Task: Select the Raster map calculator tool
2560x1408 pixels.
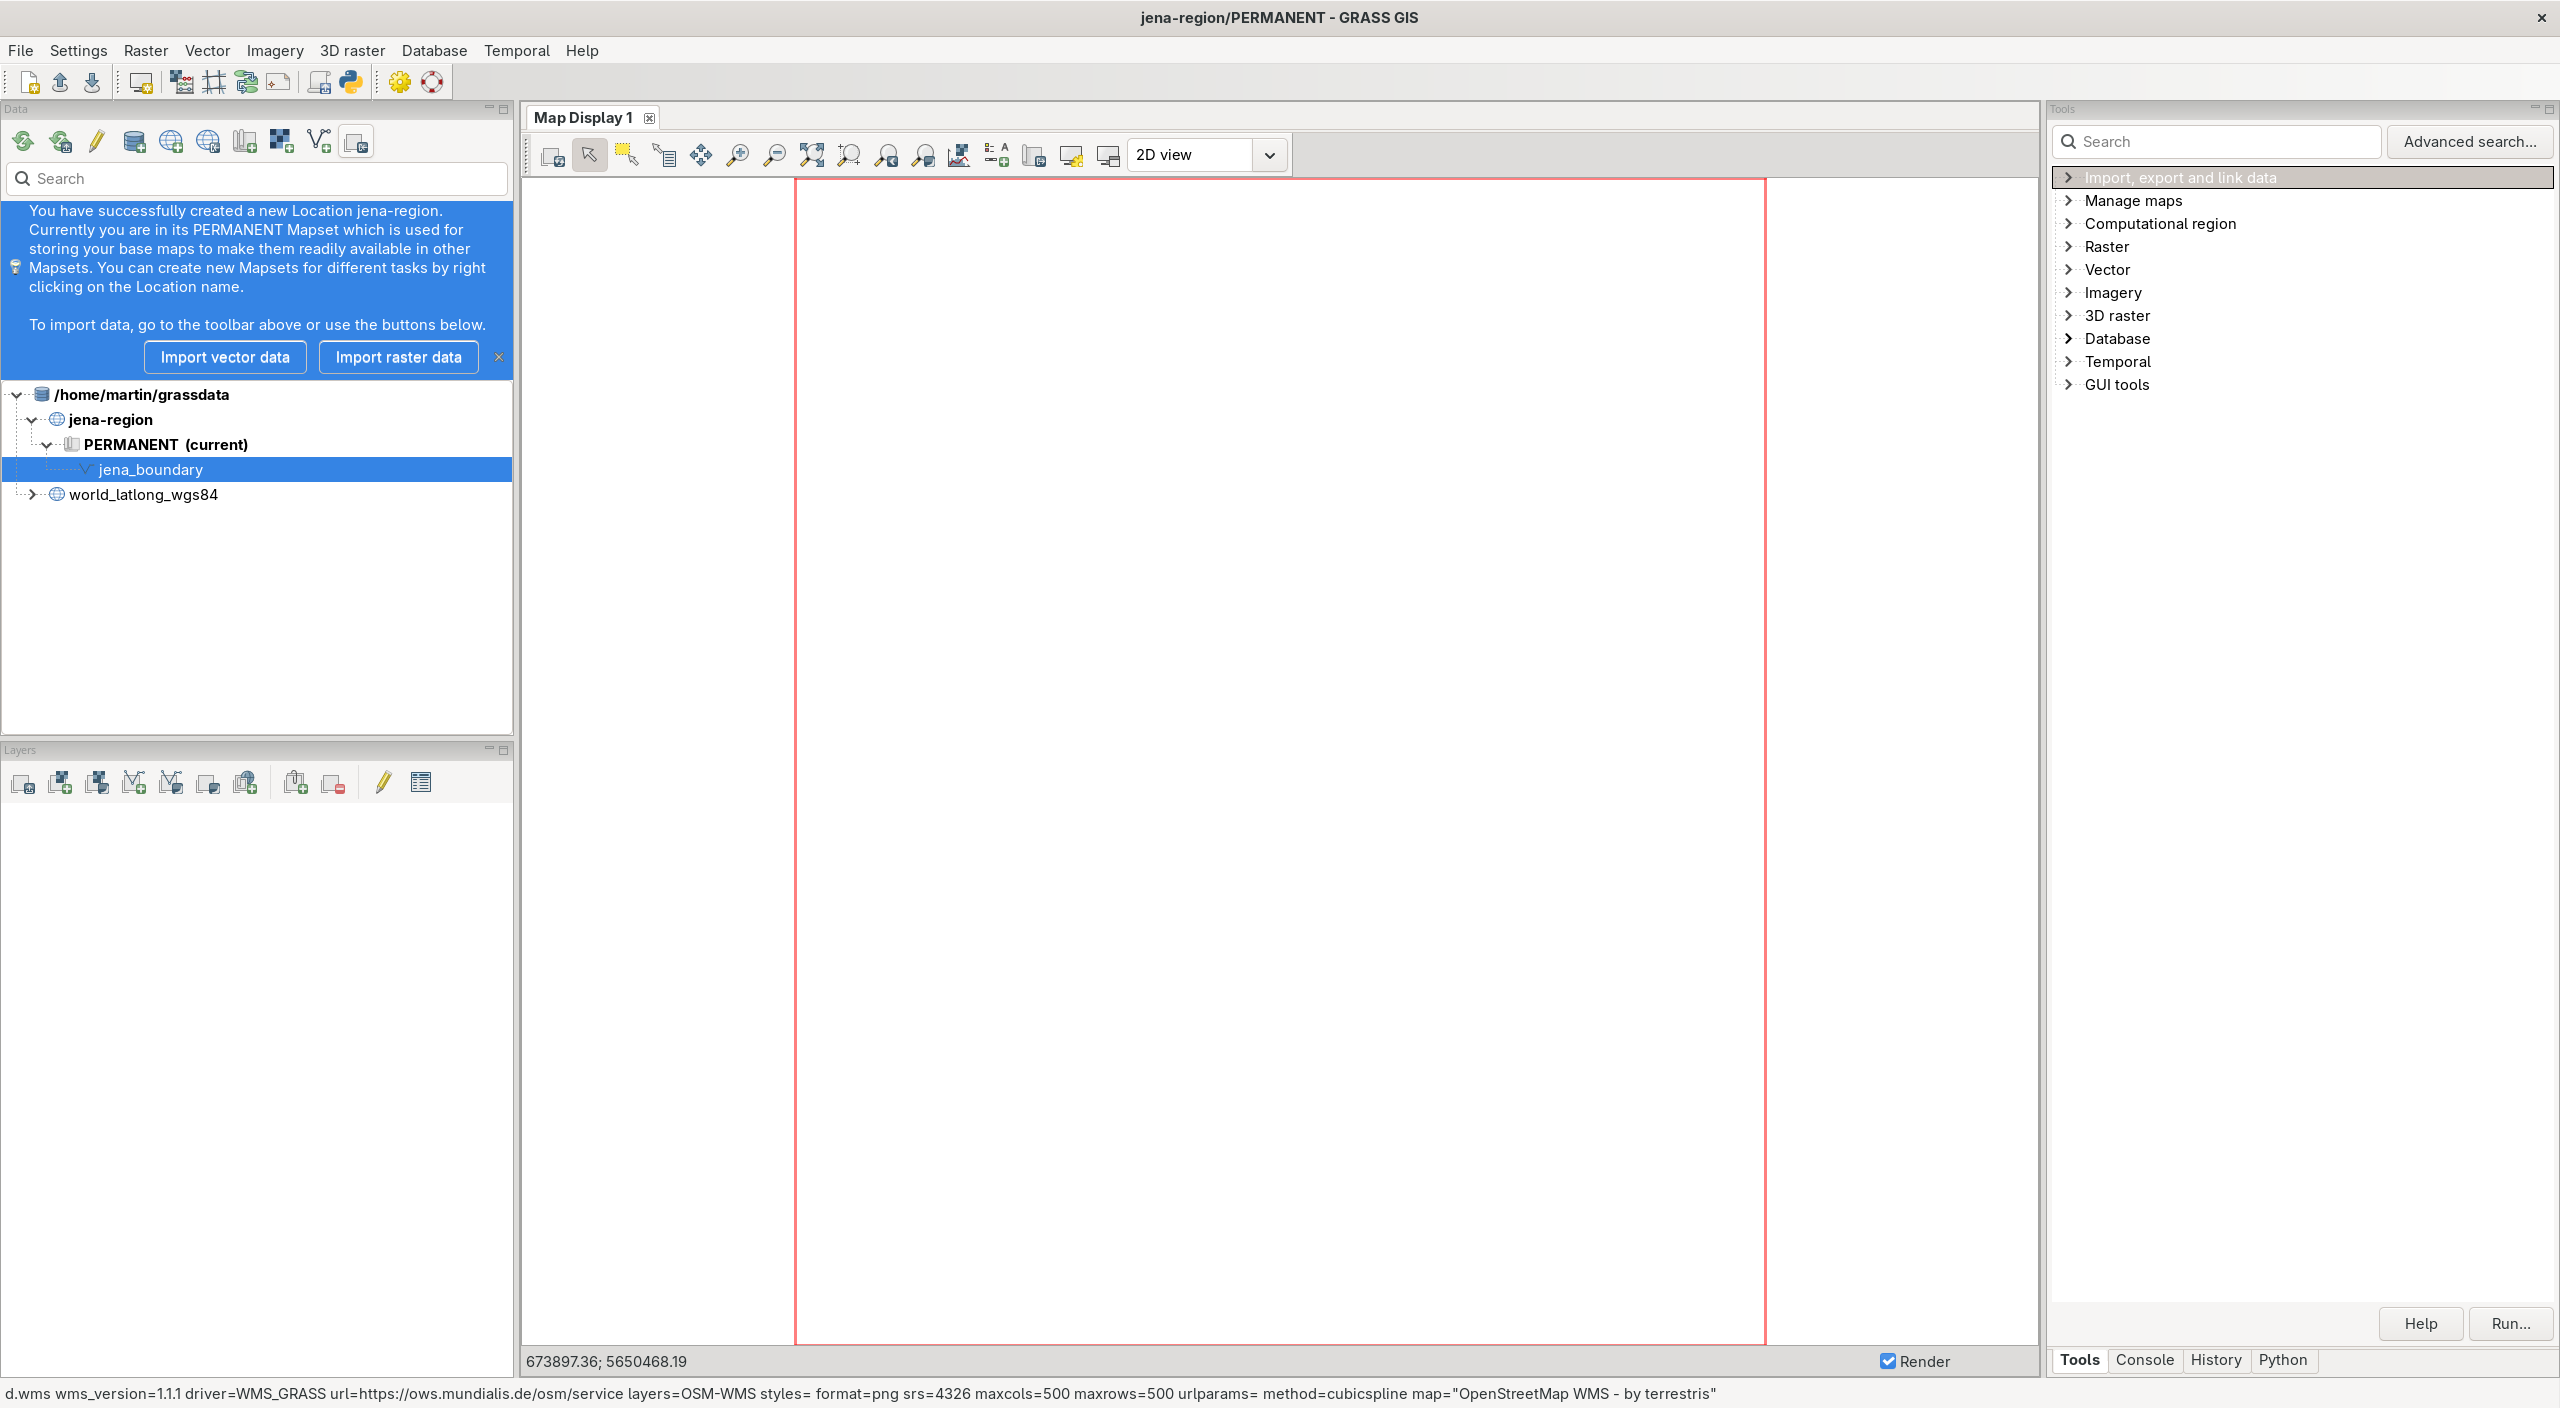Action: pos(181,82)
